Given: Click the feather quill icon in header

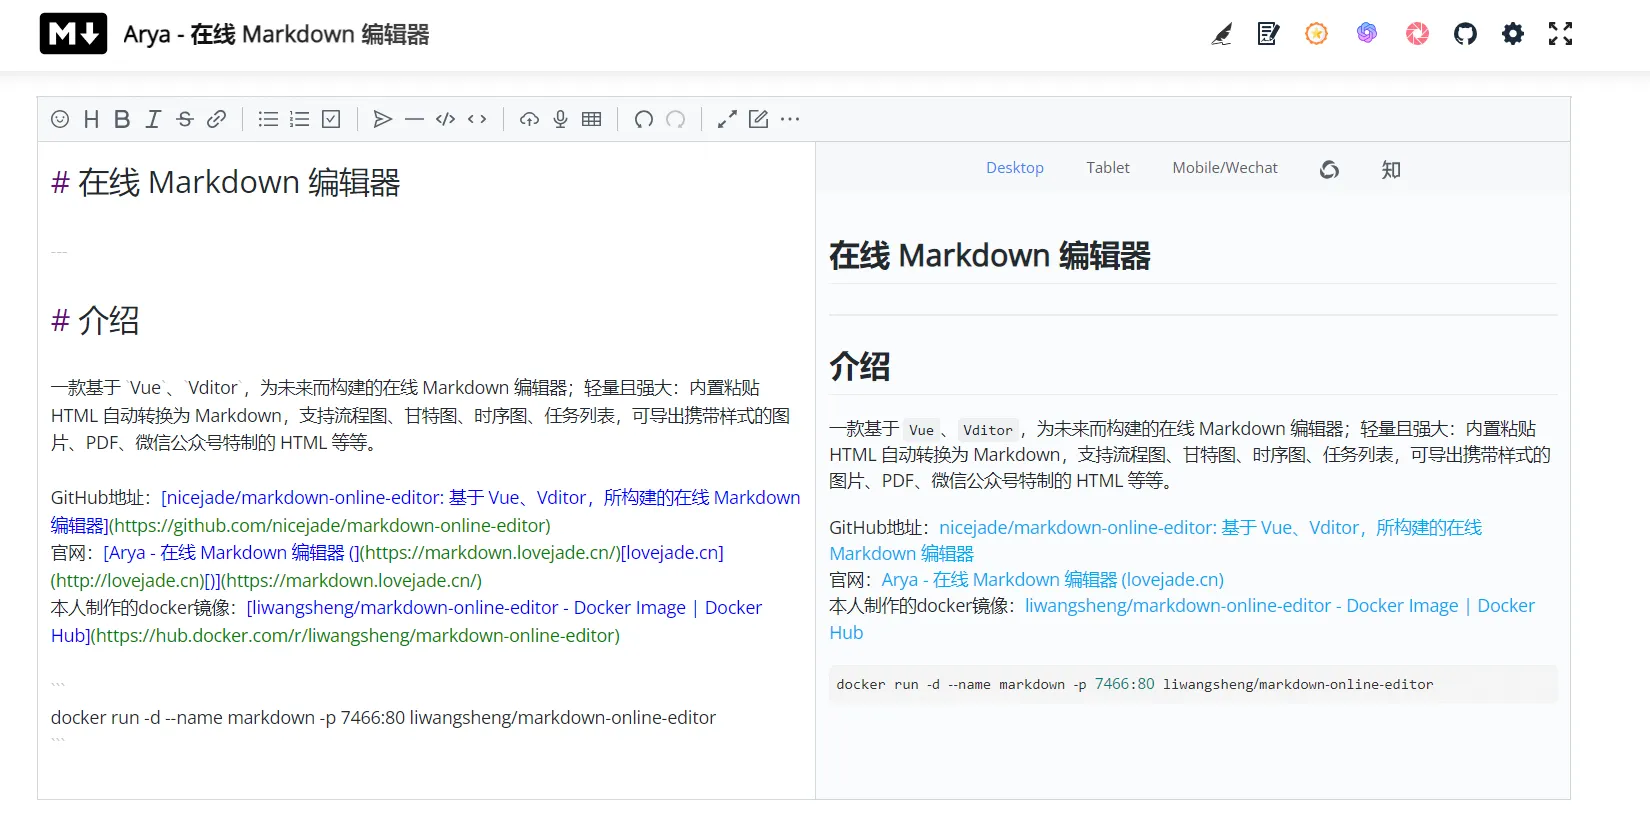Looking at the screenshot, I should click(x=1221, y=34).
